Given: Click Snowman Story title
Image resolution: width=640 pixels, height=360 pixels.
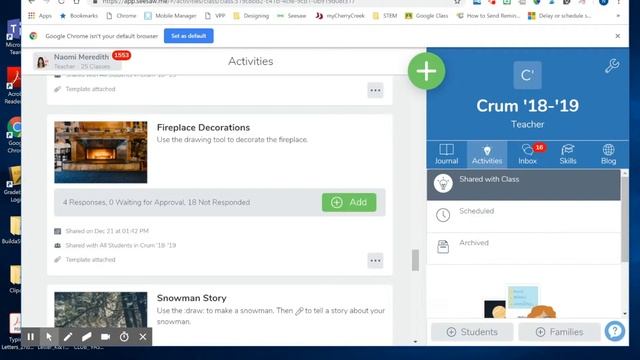Looking at the screenshot, I should coord(191,298).
